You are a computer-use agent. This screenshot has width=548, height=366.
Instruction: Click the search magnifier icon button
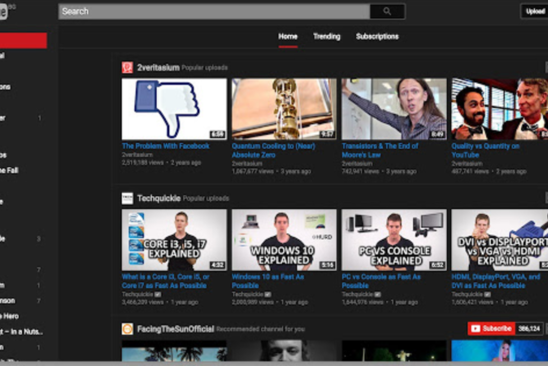point(387,11)
